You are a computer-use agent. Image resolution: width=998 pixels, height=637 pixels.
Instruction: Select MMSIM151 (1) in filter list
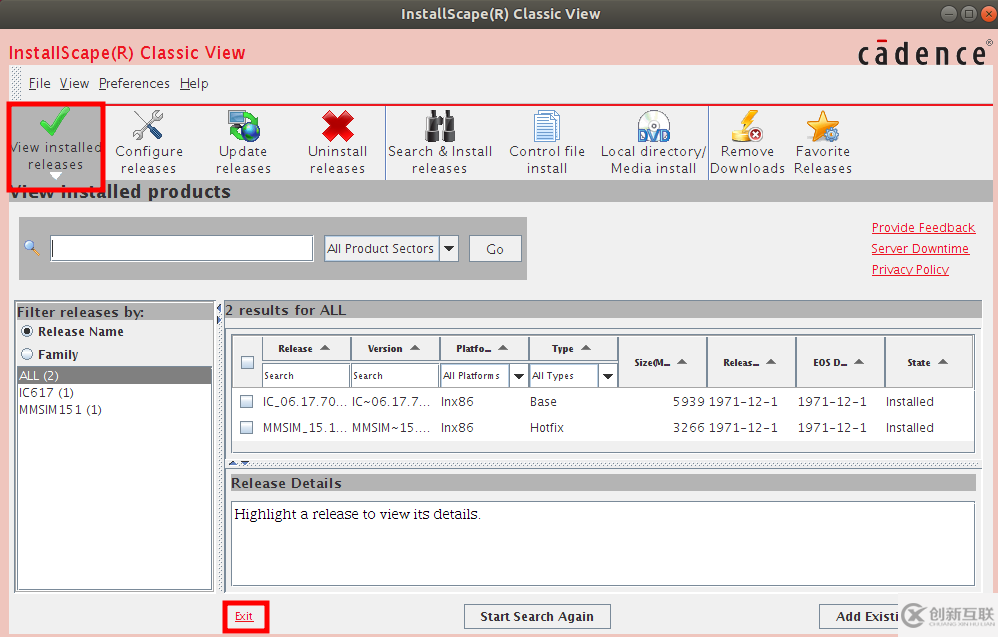115,410
